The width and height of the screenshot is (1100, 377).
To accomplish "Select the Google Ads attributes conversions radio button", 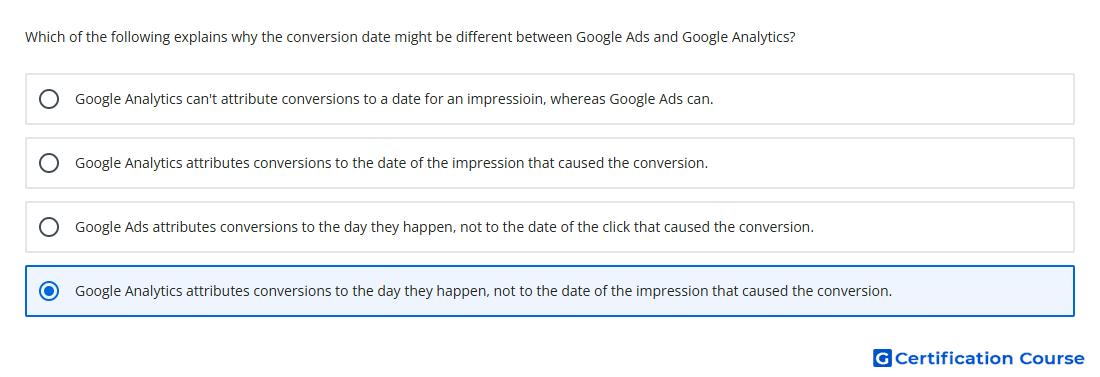I will (x=49, y=227).
